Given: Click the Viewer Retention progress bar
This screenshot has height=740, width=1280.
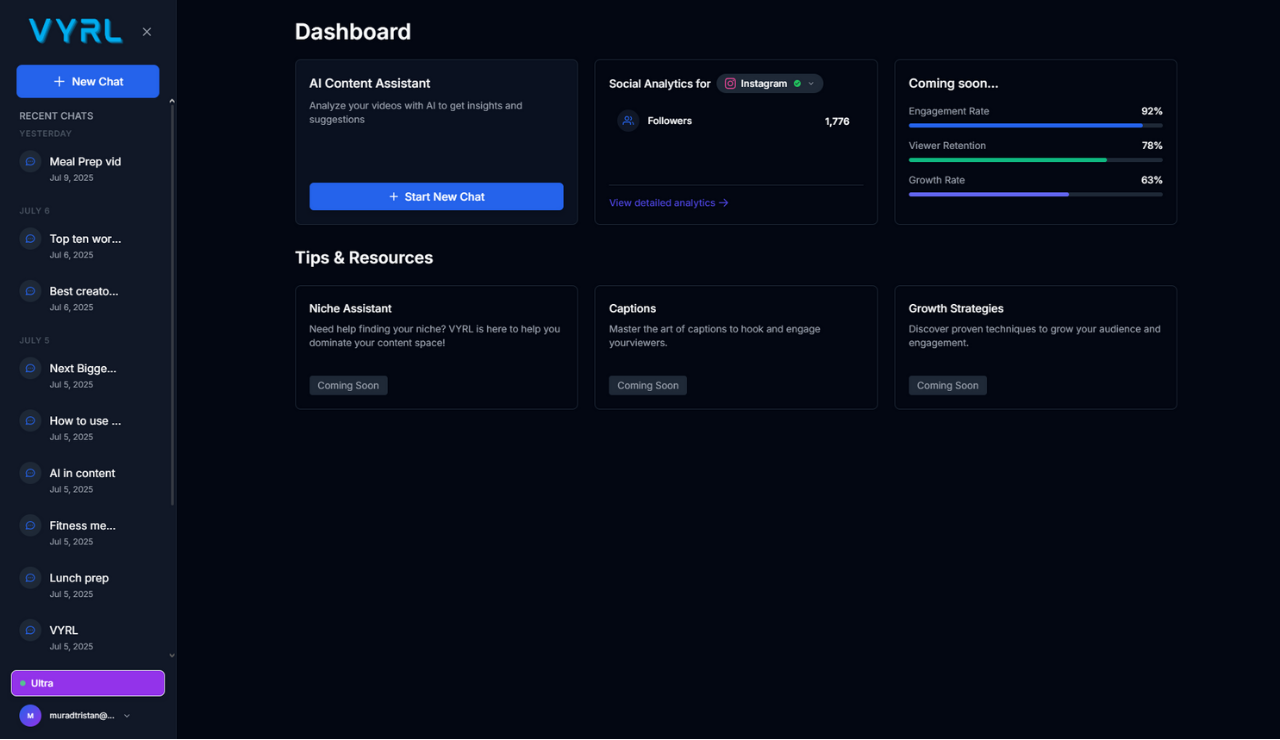Looking at the screenshot, I should tap(1035, 160).
